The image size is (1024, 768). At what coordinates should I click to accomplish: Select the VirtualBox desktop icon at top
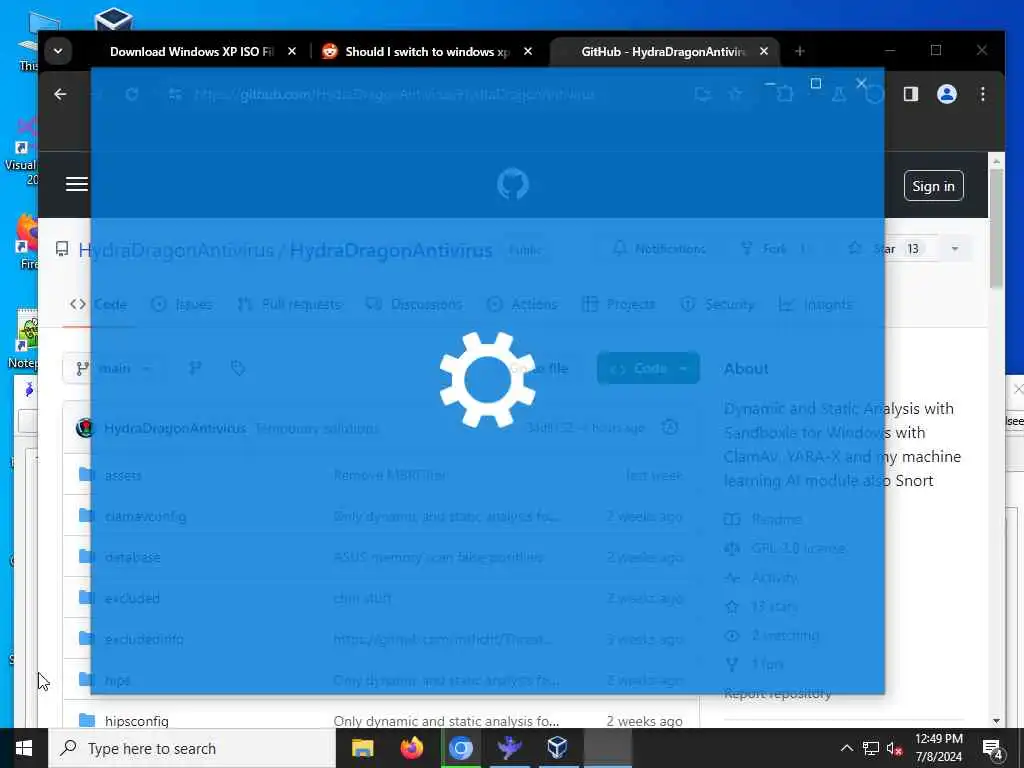(114, 18)
